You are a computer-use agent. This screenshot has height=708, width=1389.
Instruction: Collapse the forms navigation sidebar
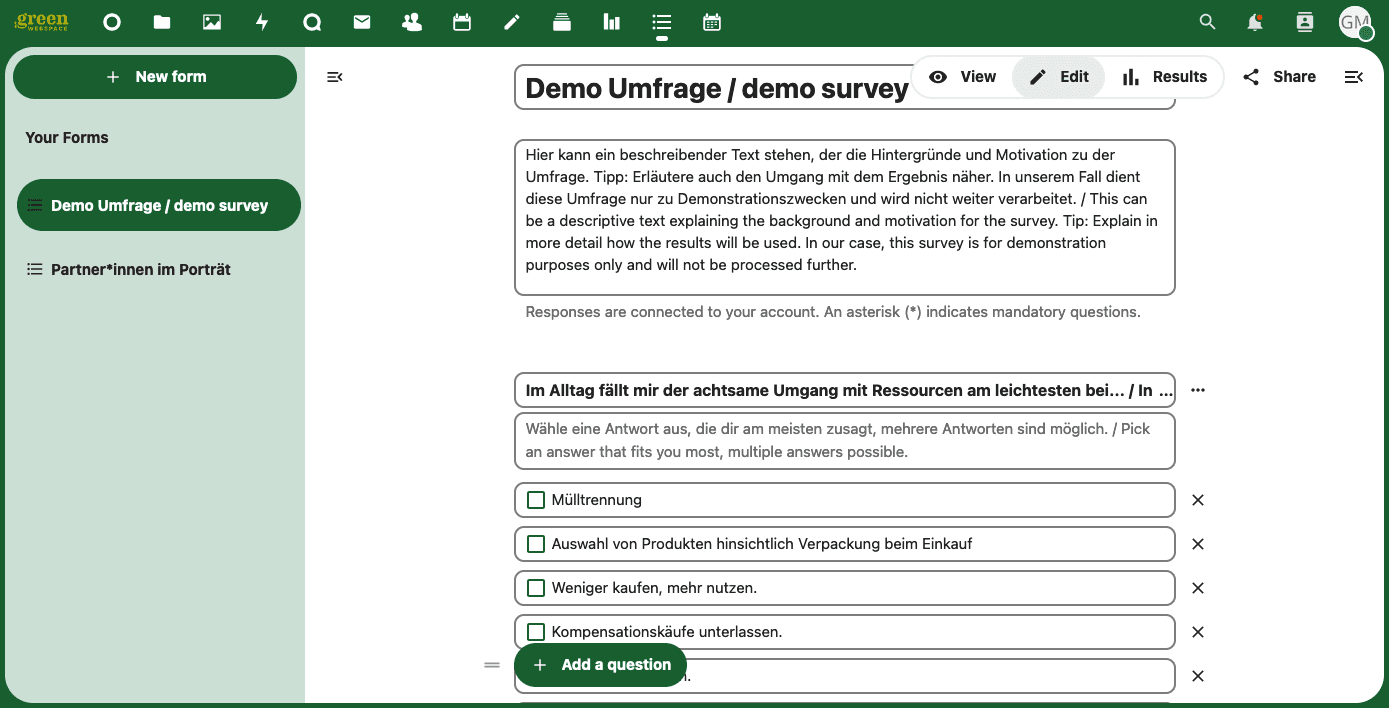coord(335,77)
